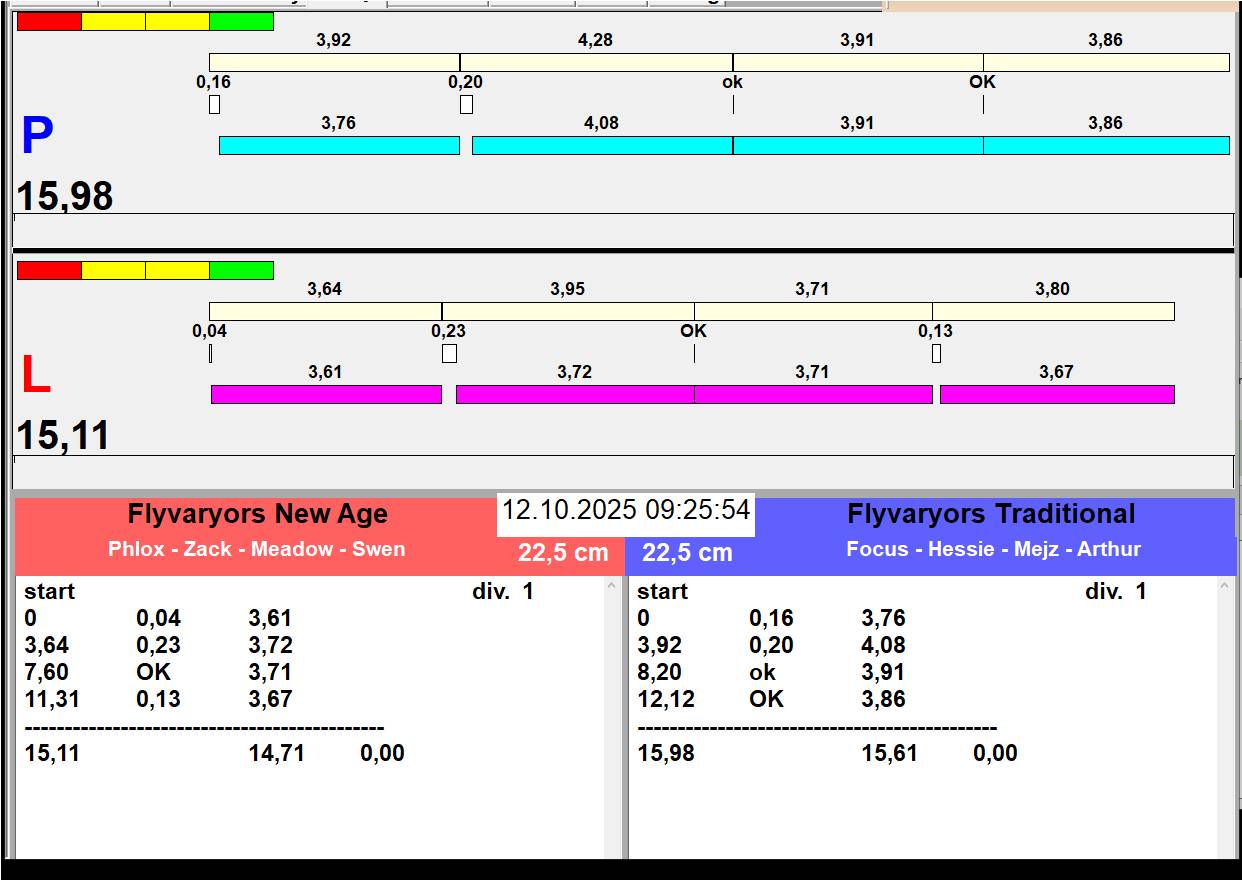Select the 0,20 changeover marker box in lane P
The width and height of the screenshot is (1242, 880).
(x=466, y=104)
